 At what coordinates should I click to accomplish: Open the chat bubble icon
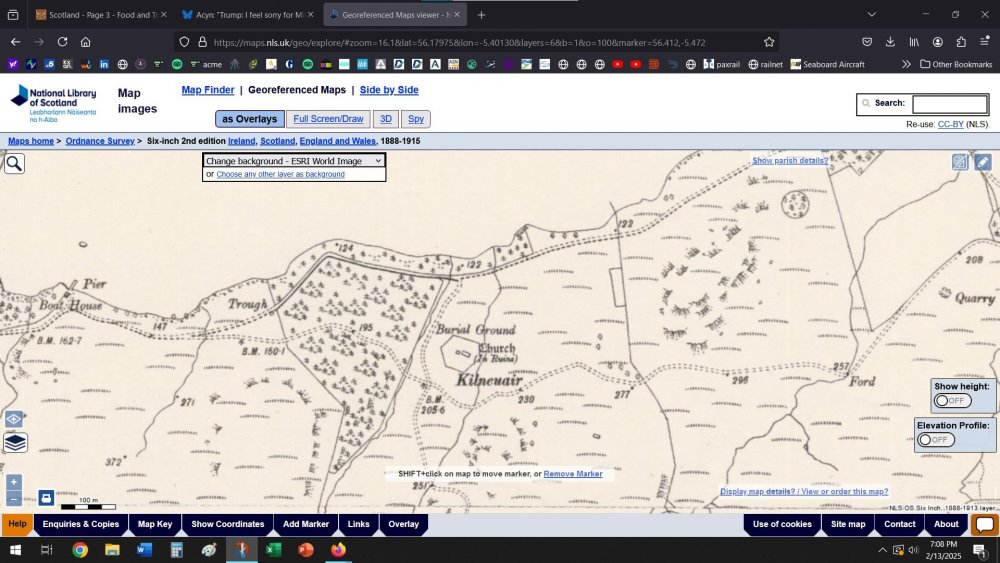point(984,525)
